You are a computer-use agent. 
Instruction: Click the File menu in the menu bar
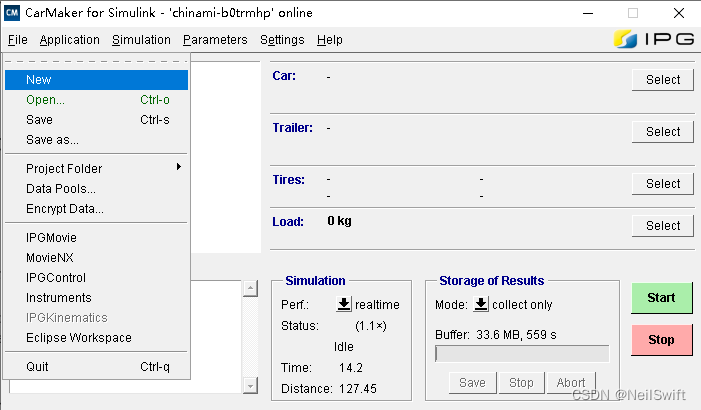(x=18, y=40)
